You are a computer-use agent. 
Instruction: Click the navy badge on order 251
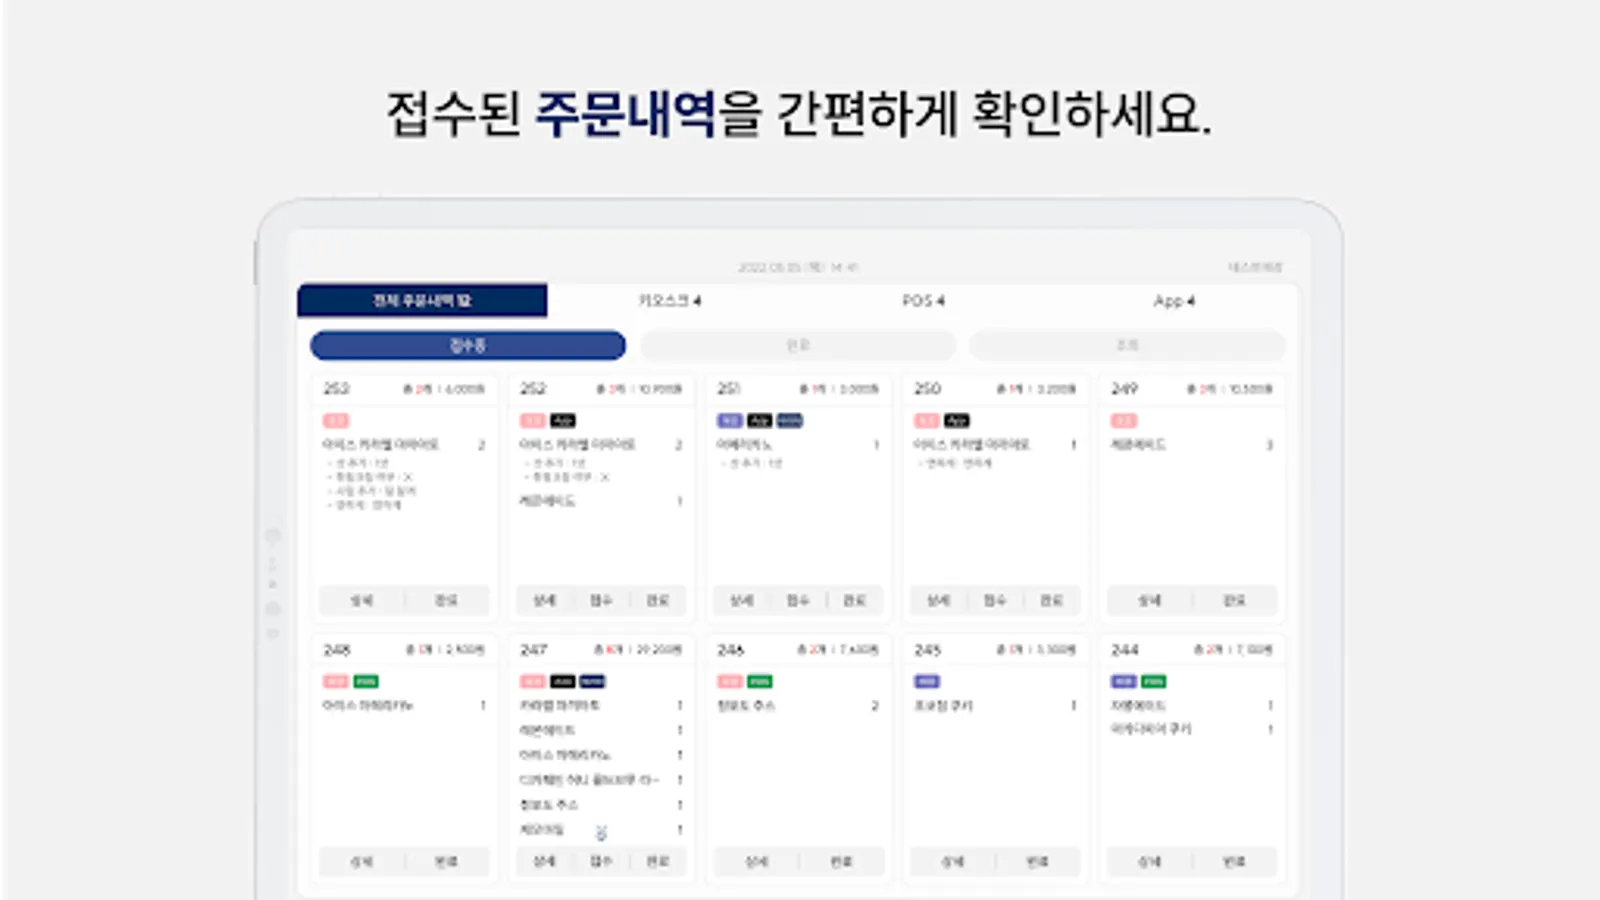790,421
